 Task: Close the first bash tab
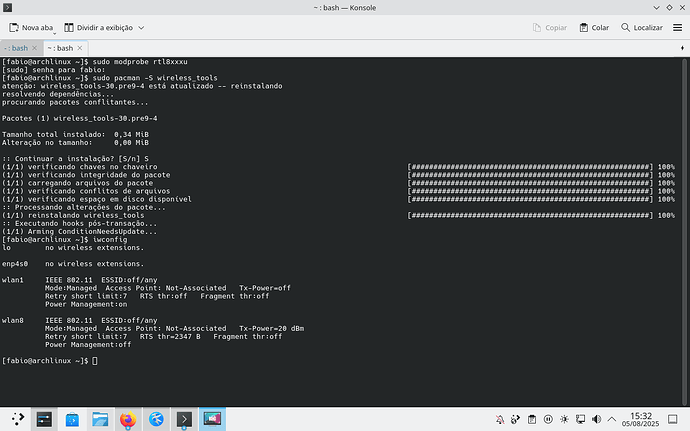pyautogui.click(x=37, y=47)
